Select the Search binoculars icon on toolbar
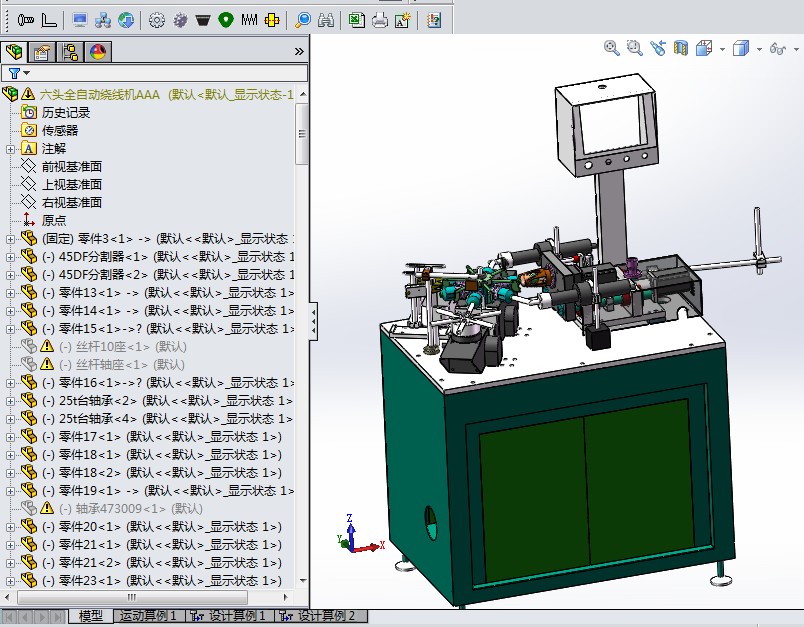The height and width of the screenshot is (627, 804). pyautogui.click(x=327, y=19)
